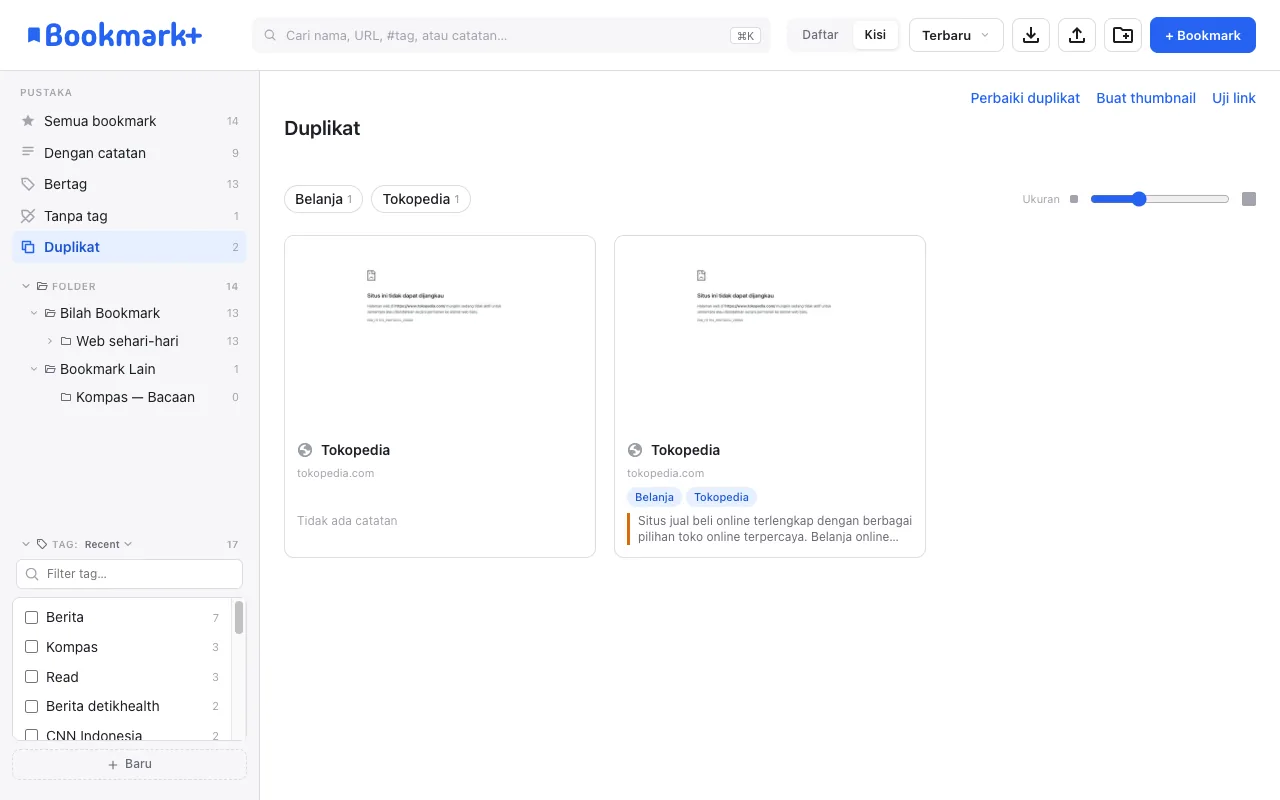Toggle the CNN Indonesia tag checkbox
The height and width of the screenshot is (800, 1280).
click(x=31, y=736)
